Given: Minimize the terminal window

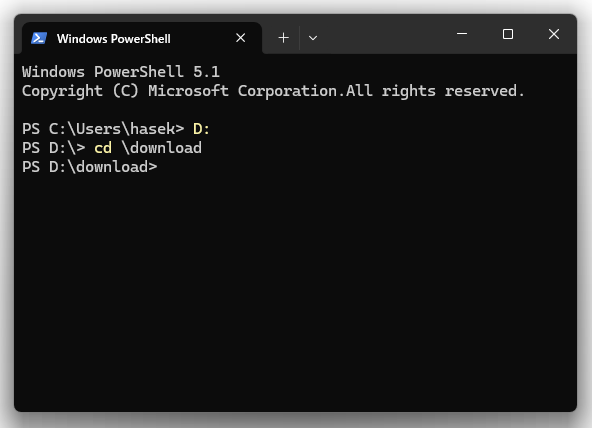Looking at the screenshot, I should coord(462,34).
